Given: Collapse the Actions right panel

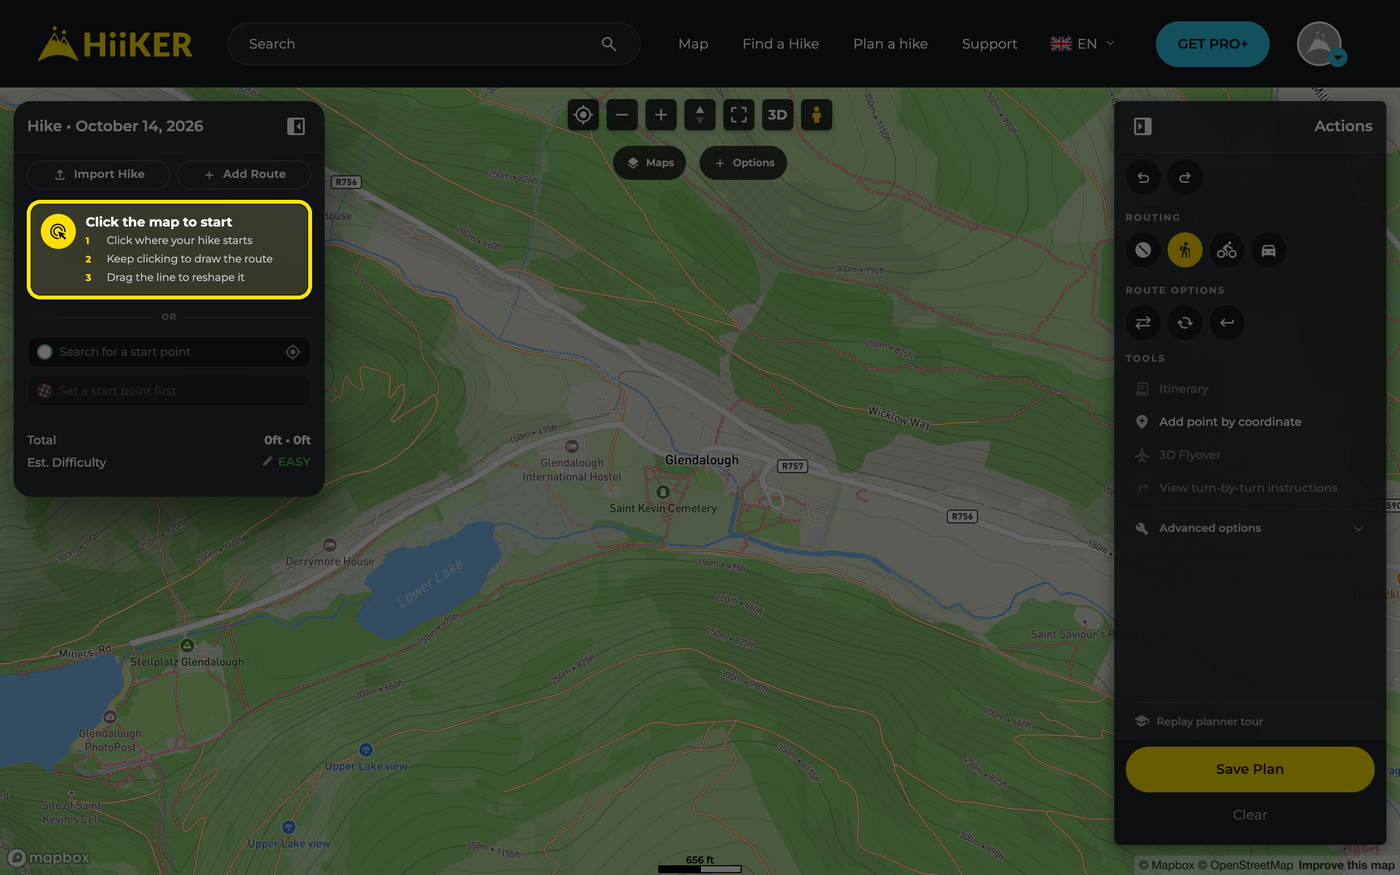Looking at the screenshot, I should pyautogui.click(x=1143, y=126).
